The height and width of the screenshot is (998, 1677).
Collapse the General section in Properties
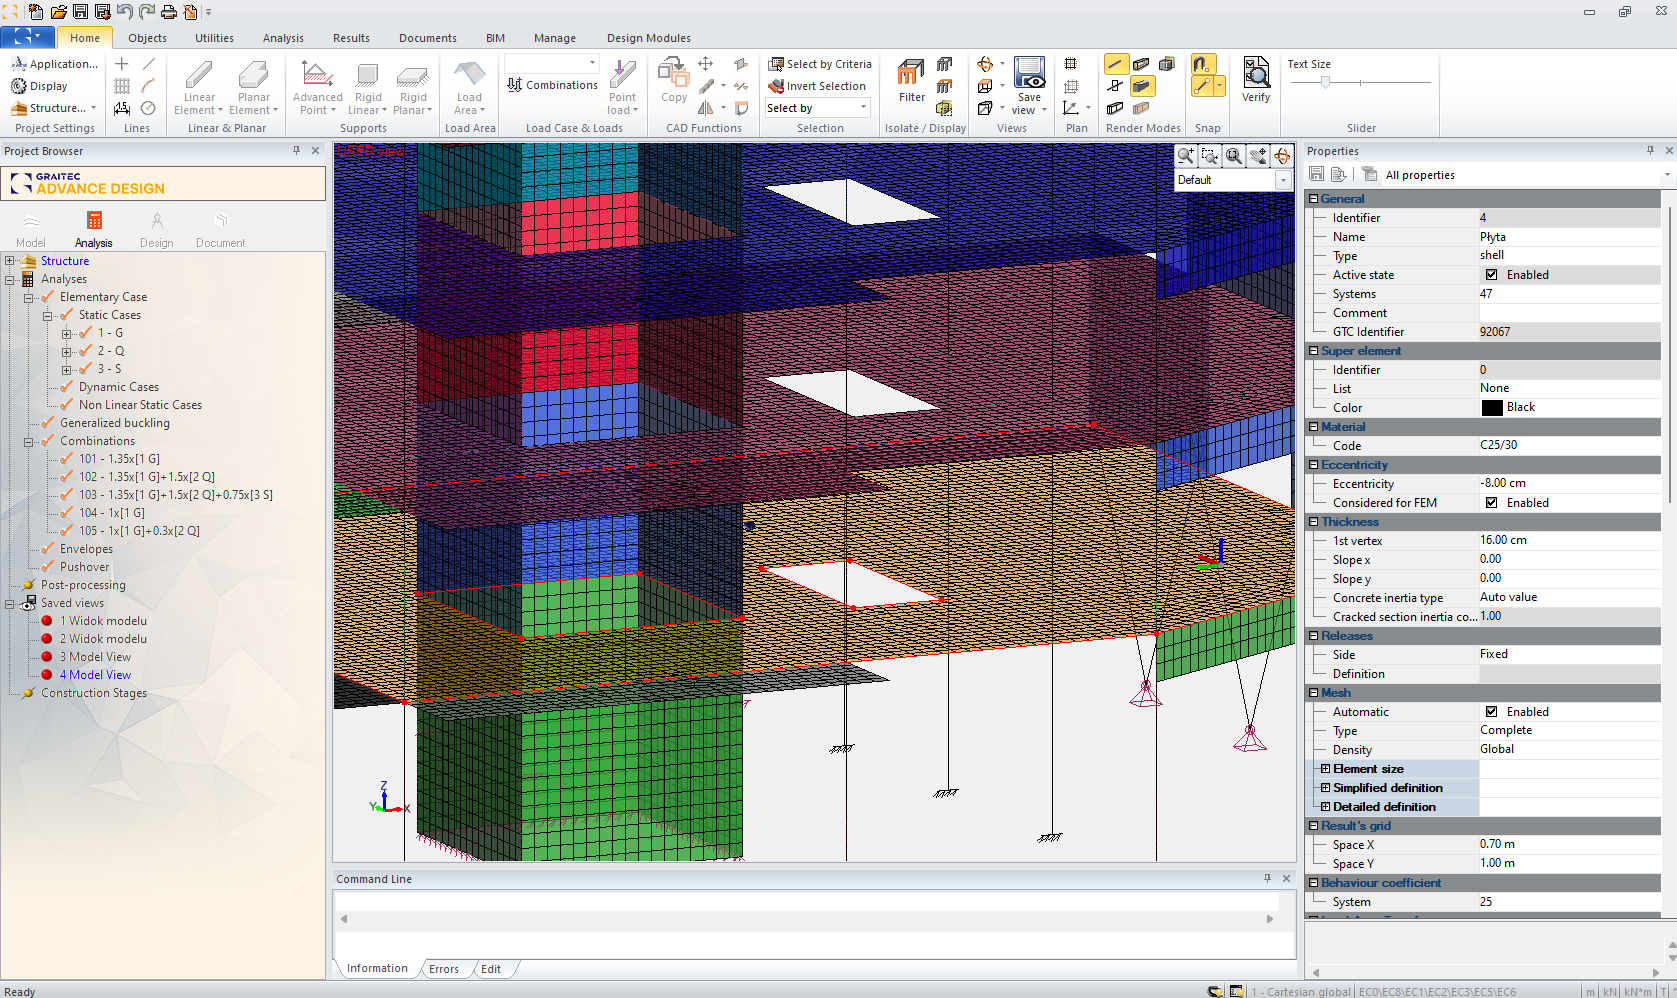1314,199
